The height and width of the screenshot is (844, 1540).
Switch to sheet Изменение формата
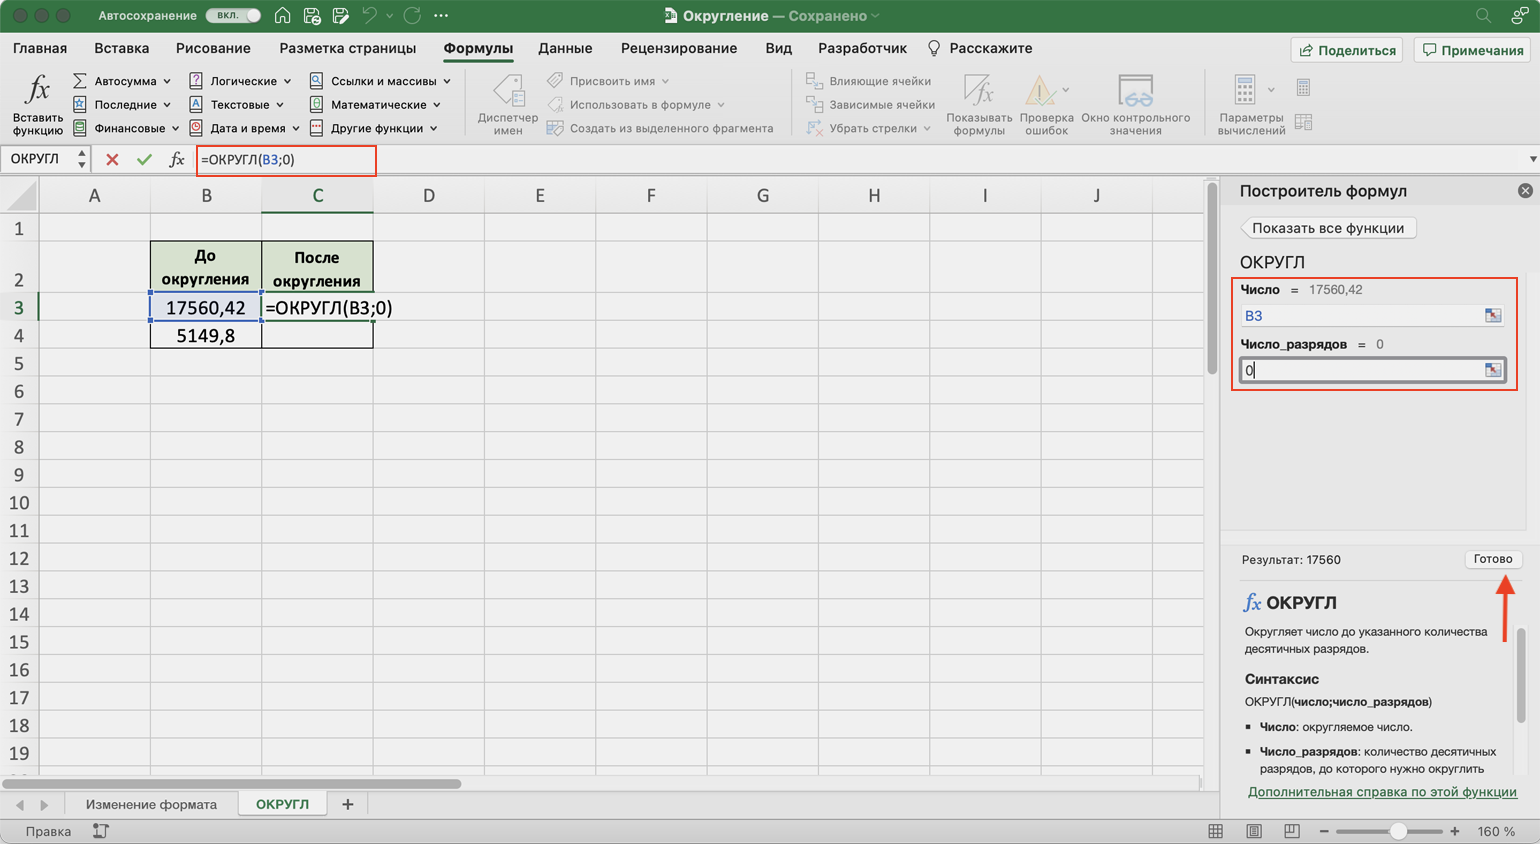click(151, 804)
